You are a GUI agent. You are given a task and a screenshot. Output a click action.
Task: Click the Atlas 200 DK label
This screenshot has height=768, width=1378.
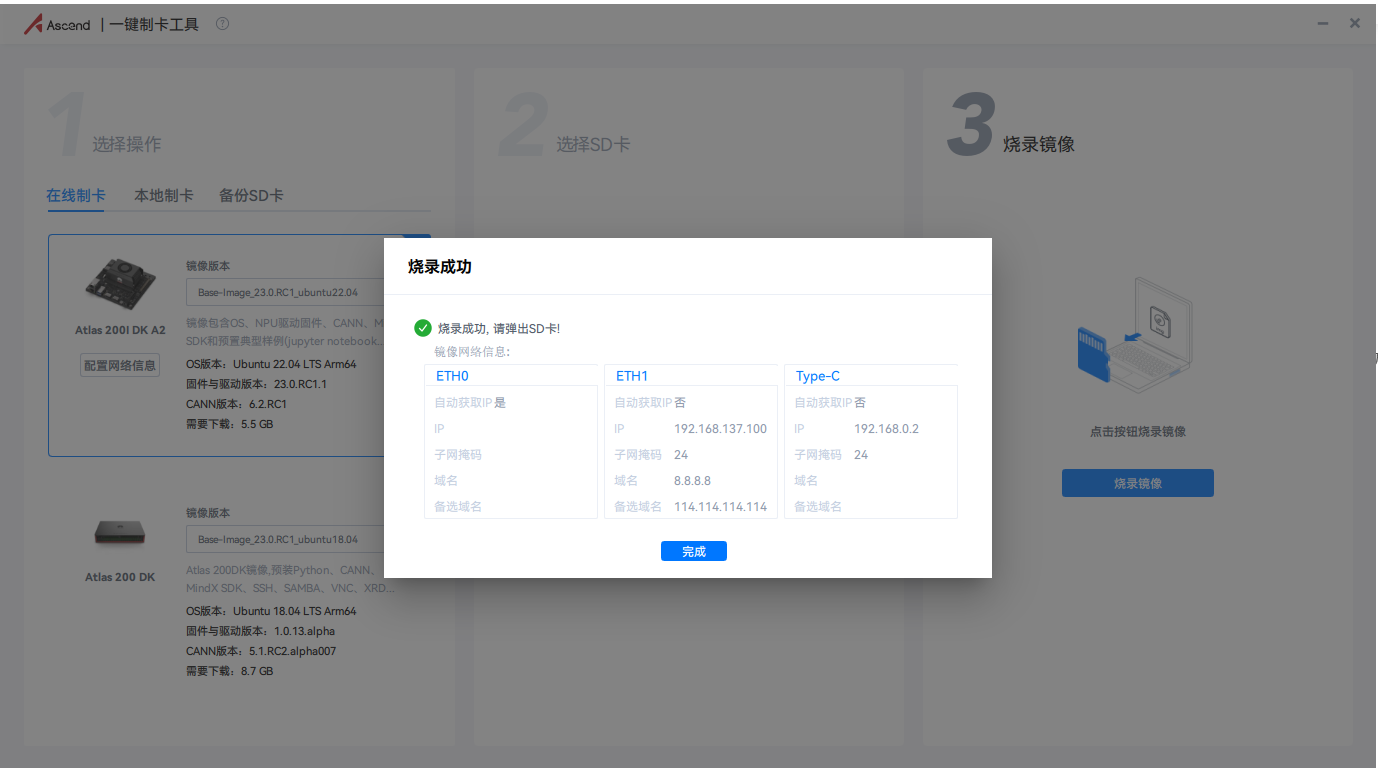pyautogui.click(x=120, y=577)
